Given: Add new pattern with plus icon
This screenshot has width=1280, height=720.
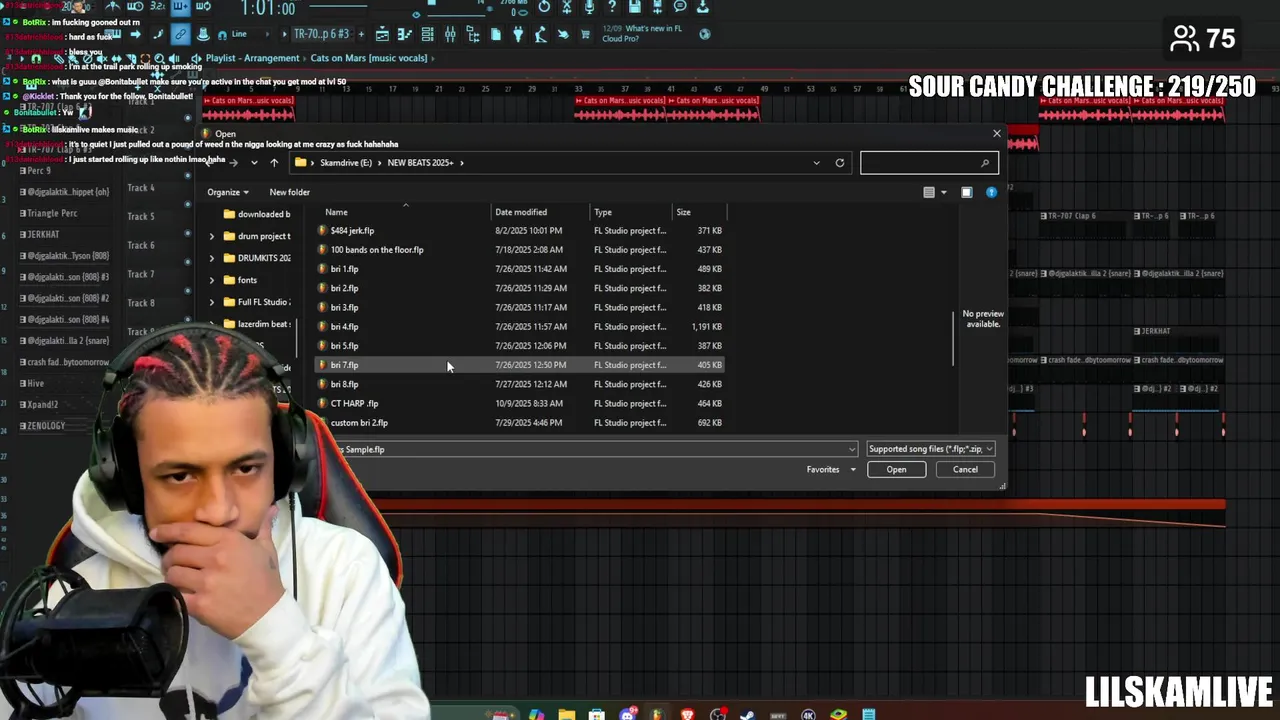Looking at the screenshot, I should tap(361, 34).
